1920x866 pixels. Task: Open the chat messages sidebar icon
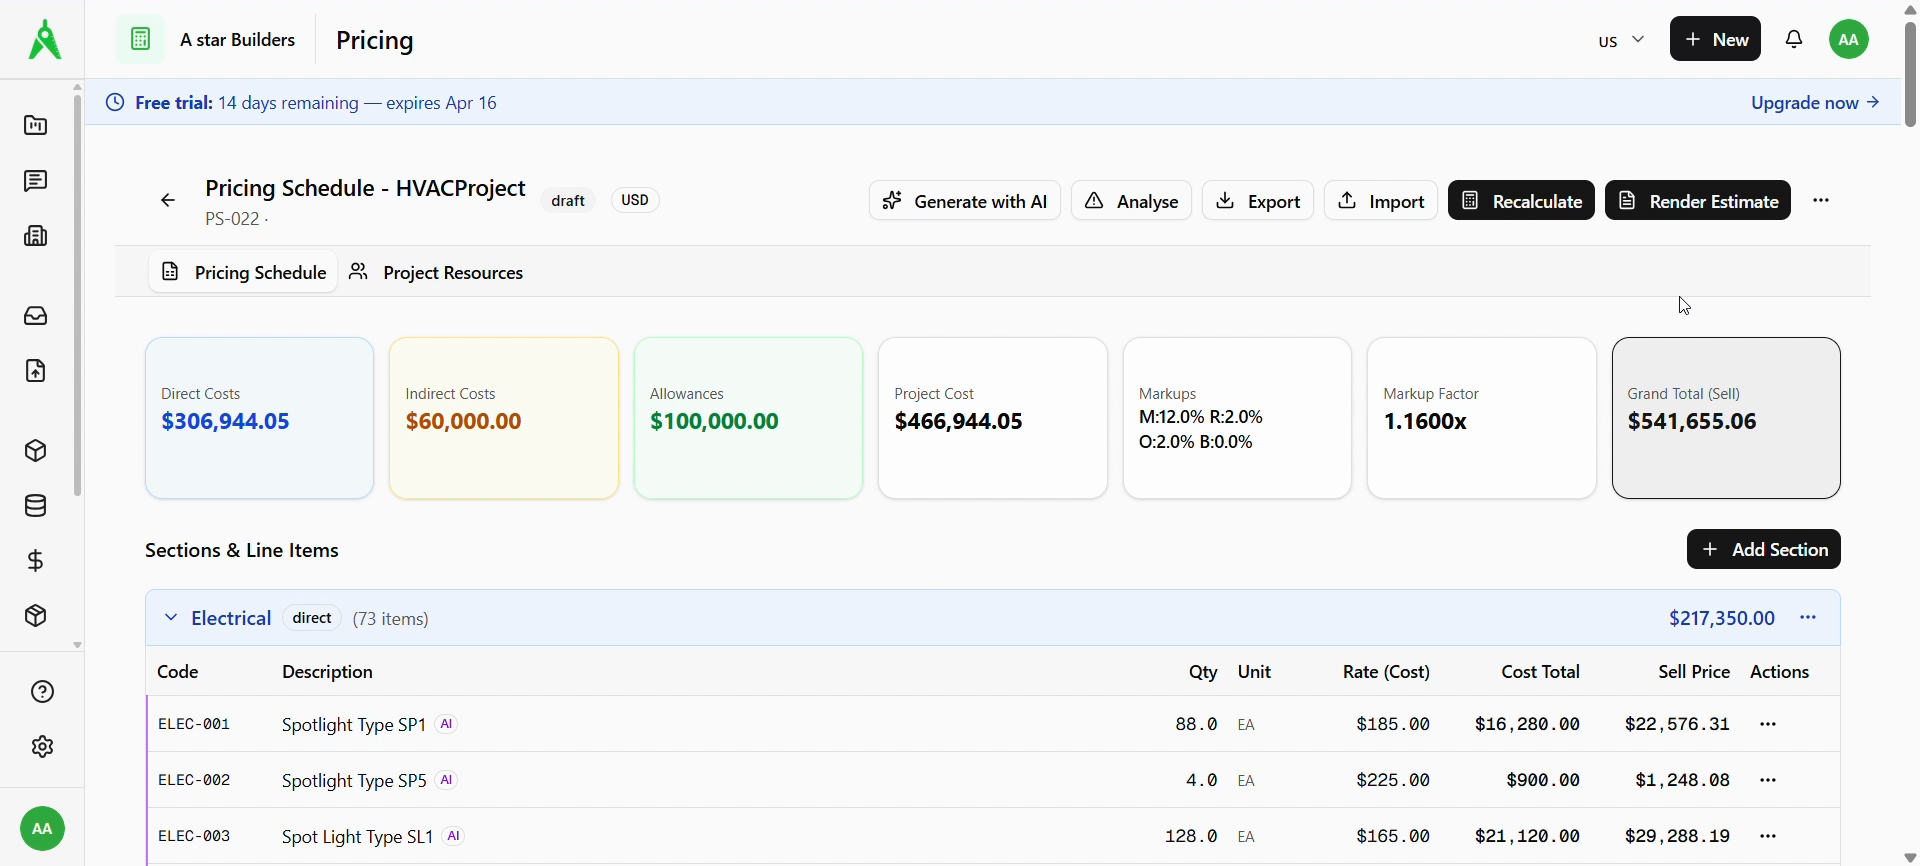(x=36, y=181)
